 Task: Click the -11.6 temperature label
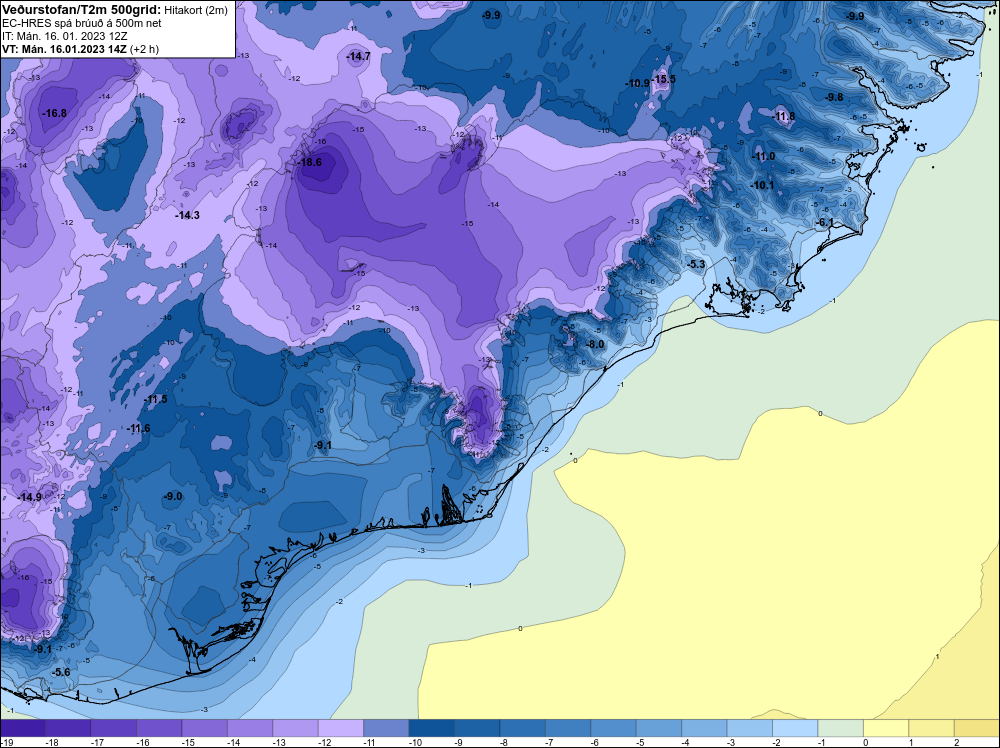pyautogui.click(x=138, y=428)
